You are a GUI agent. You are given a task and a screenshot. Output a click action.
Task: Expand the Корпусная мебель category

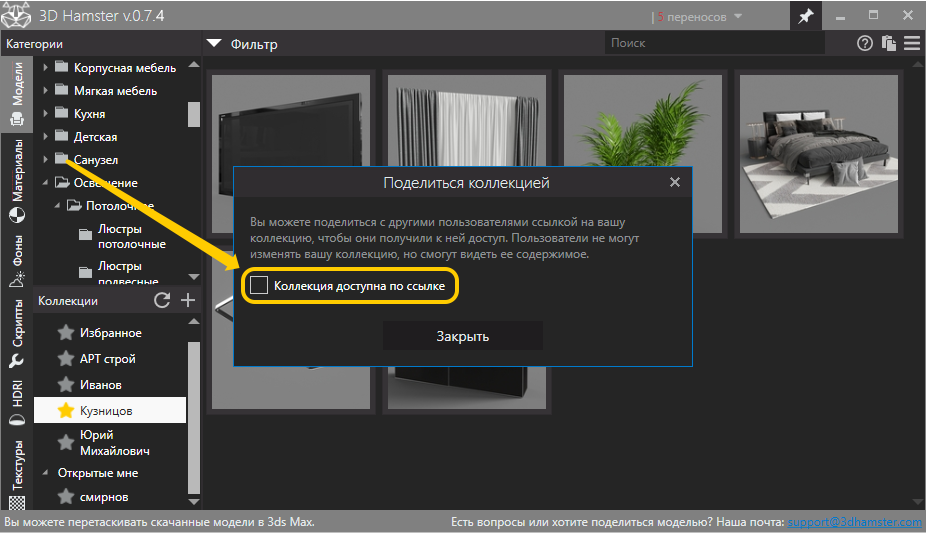pyautogui.click(x=46, y=67)
